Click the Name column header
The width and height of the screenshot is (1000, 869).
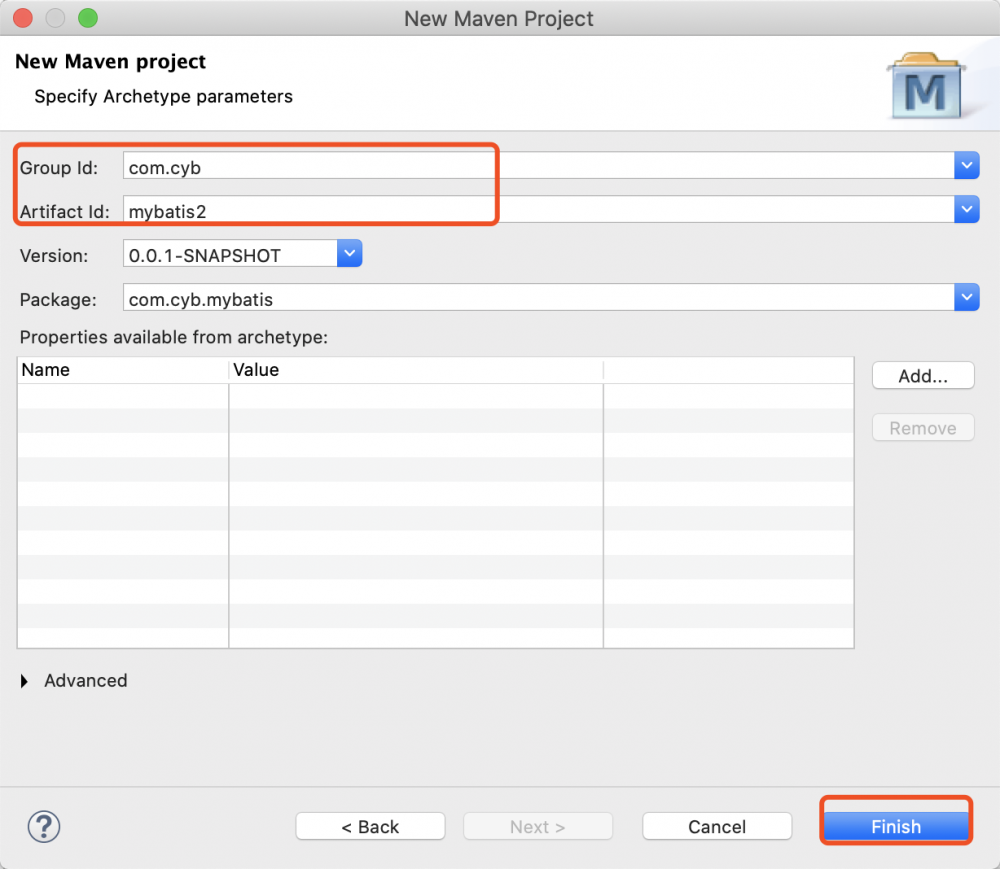(123, 370)
